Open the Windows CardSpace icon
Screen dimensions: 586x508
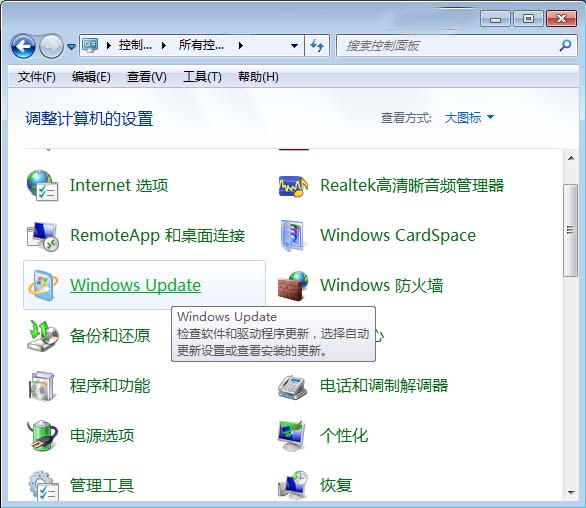(x=292, y=235)
